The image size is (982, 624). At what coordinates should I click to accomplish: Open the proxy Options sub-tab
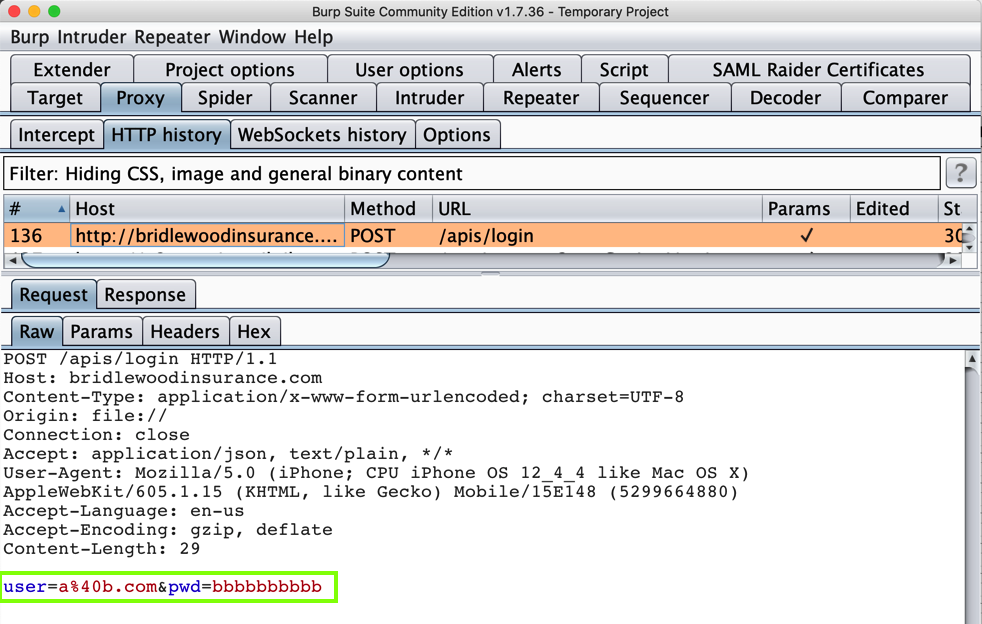coord(457,135)
